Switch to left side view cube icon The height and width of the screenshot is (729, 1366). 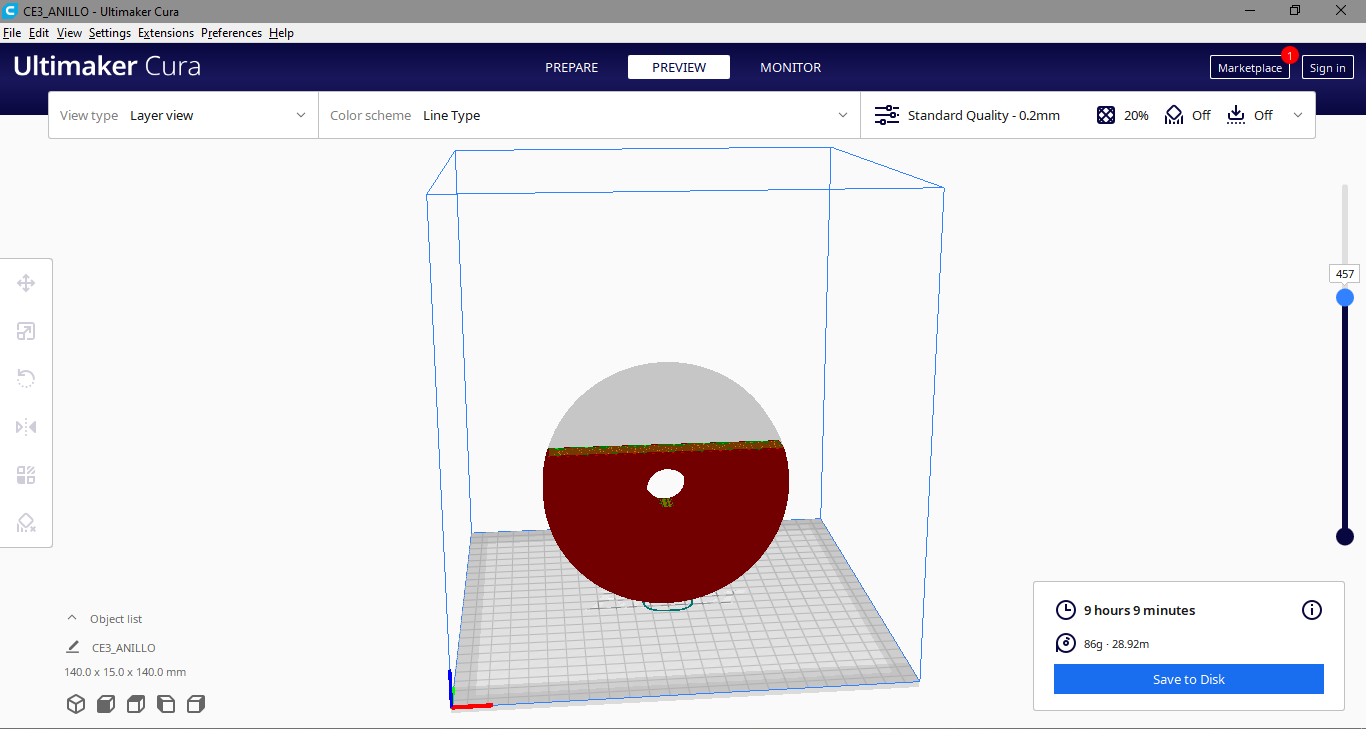(166, 704)
